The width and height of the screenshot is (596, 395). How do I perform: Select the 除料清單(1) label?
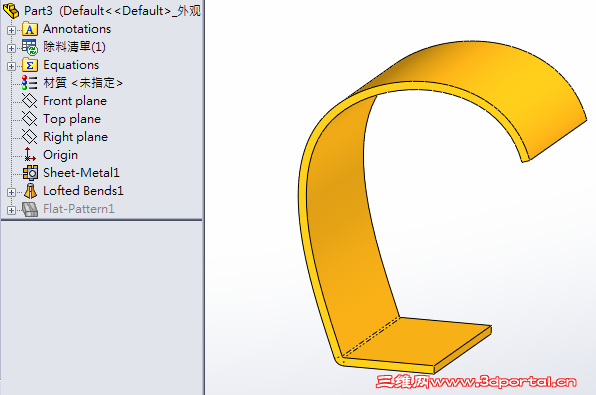click(74, 47)
